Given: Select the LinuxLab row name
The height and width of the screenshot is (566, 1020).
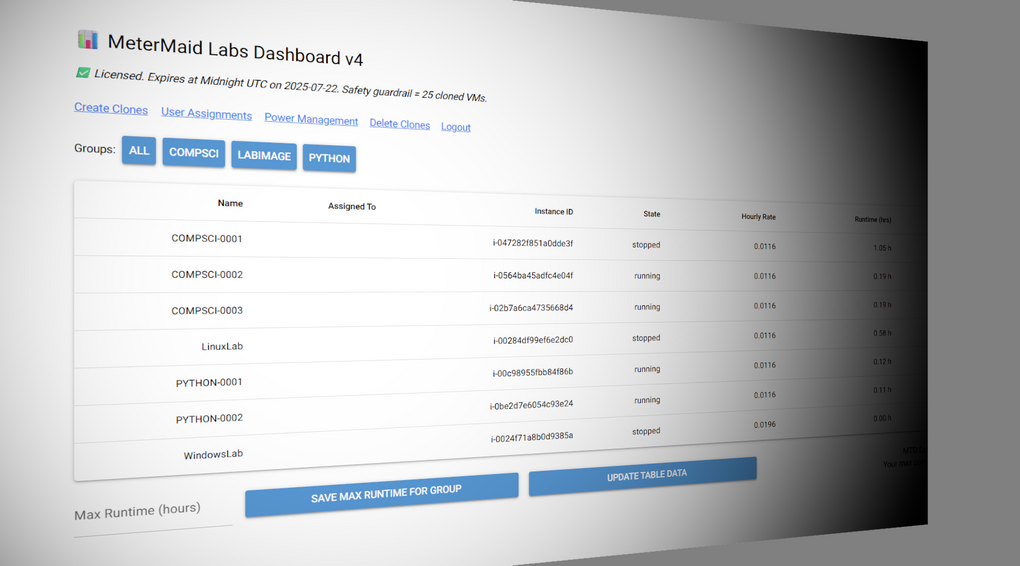Looking at the screenshot, I should point(222,346).
